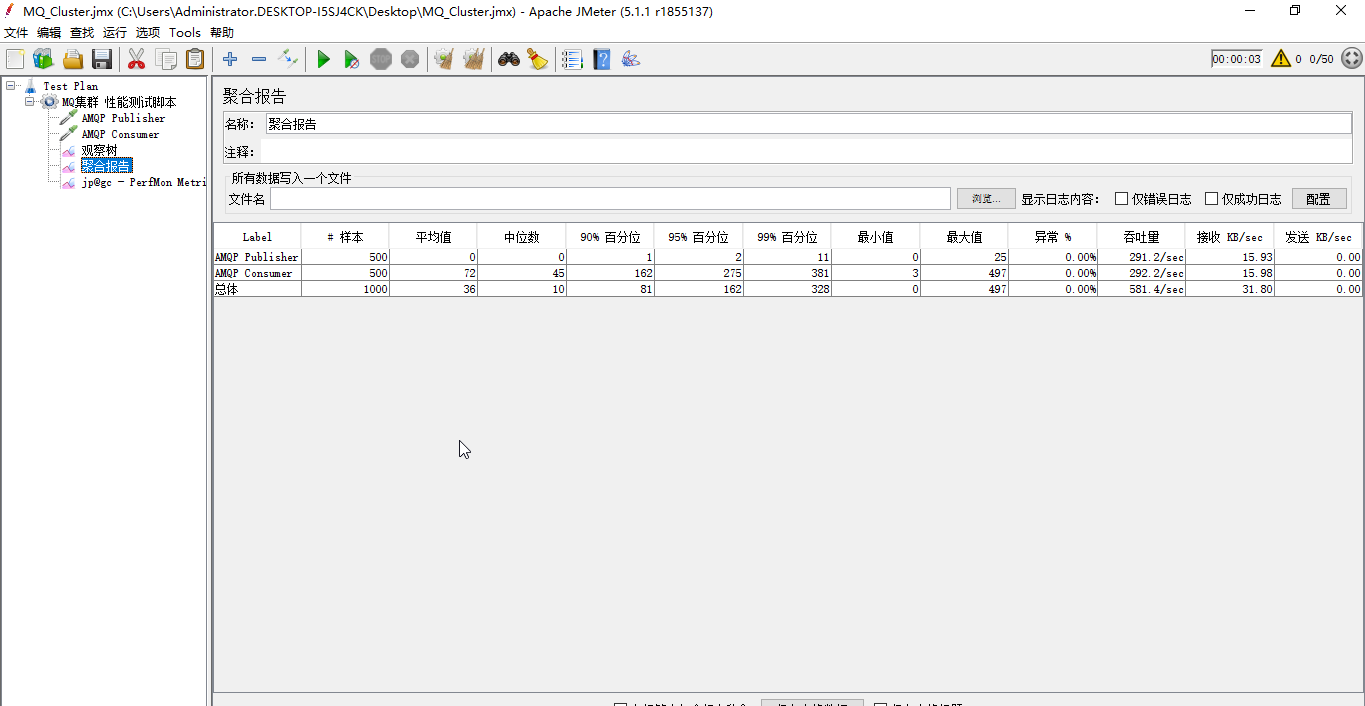
Task: Expand all nodes with plus icon
Action: (x=230, y=59)
